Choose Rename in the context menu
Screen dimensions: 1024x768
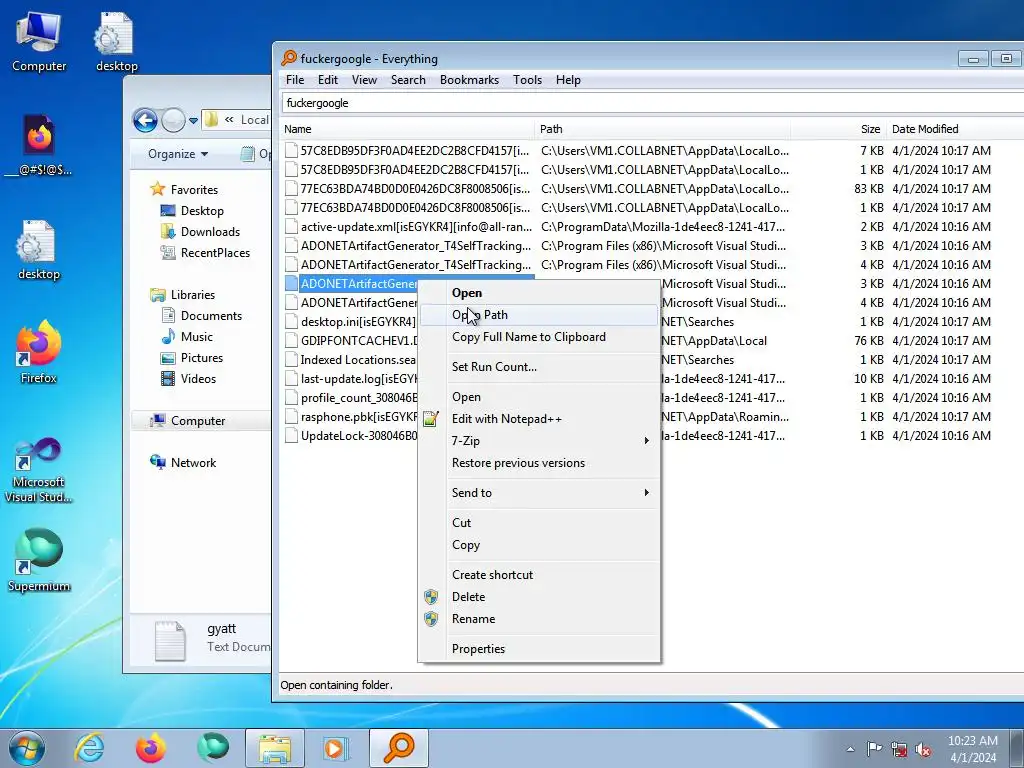tap(539, 619)
